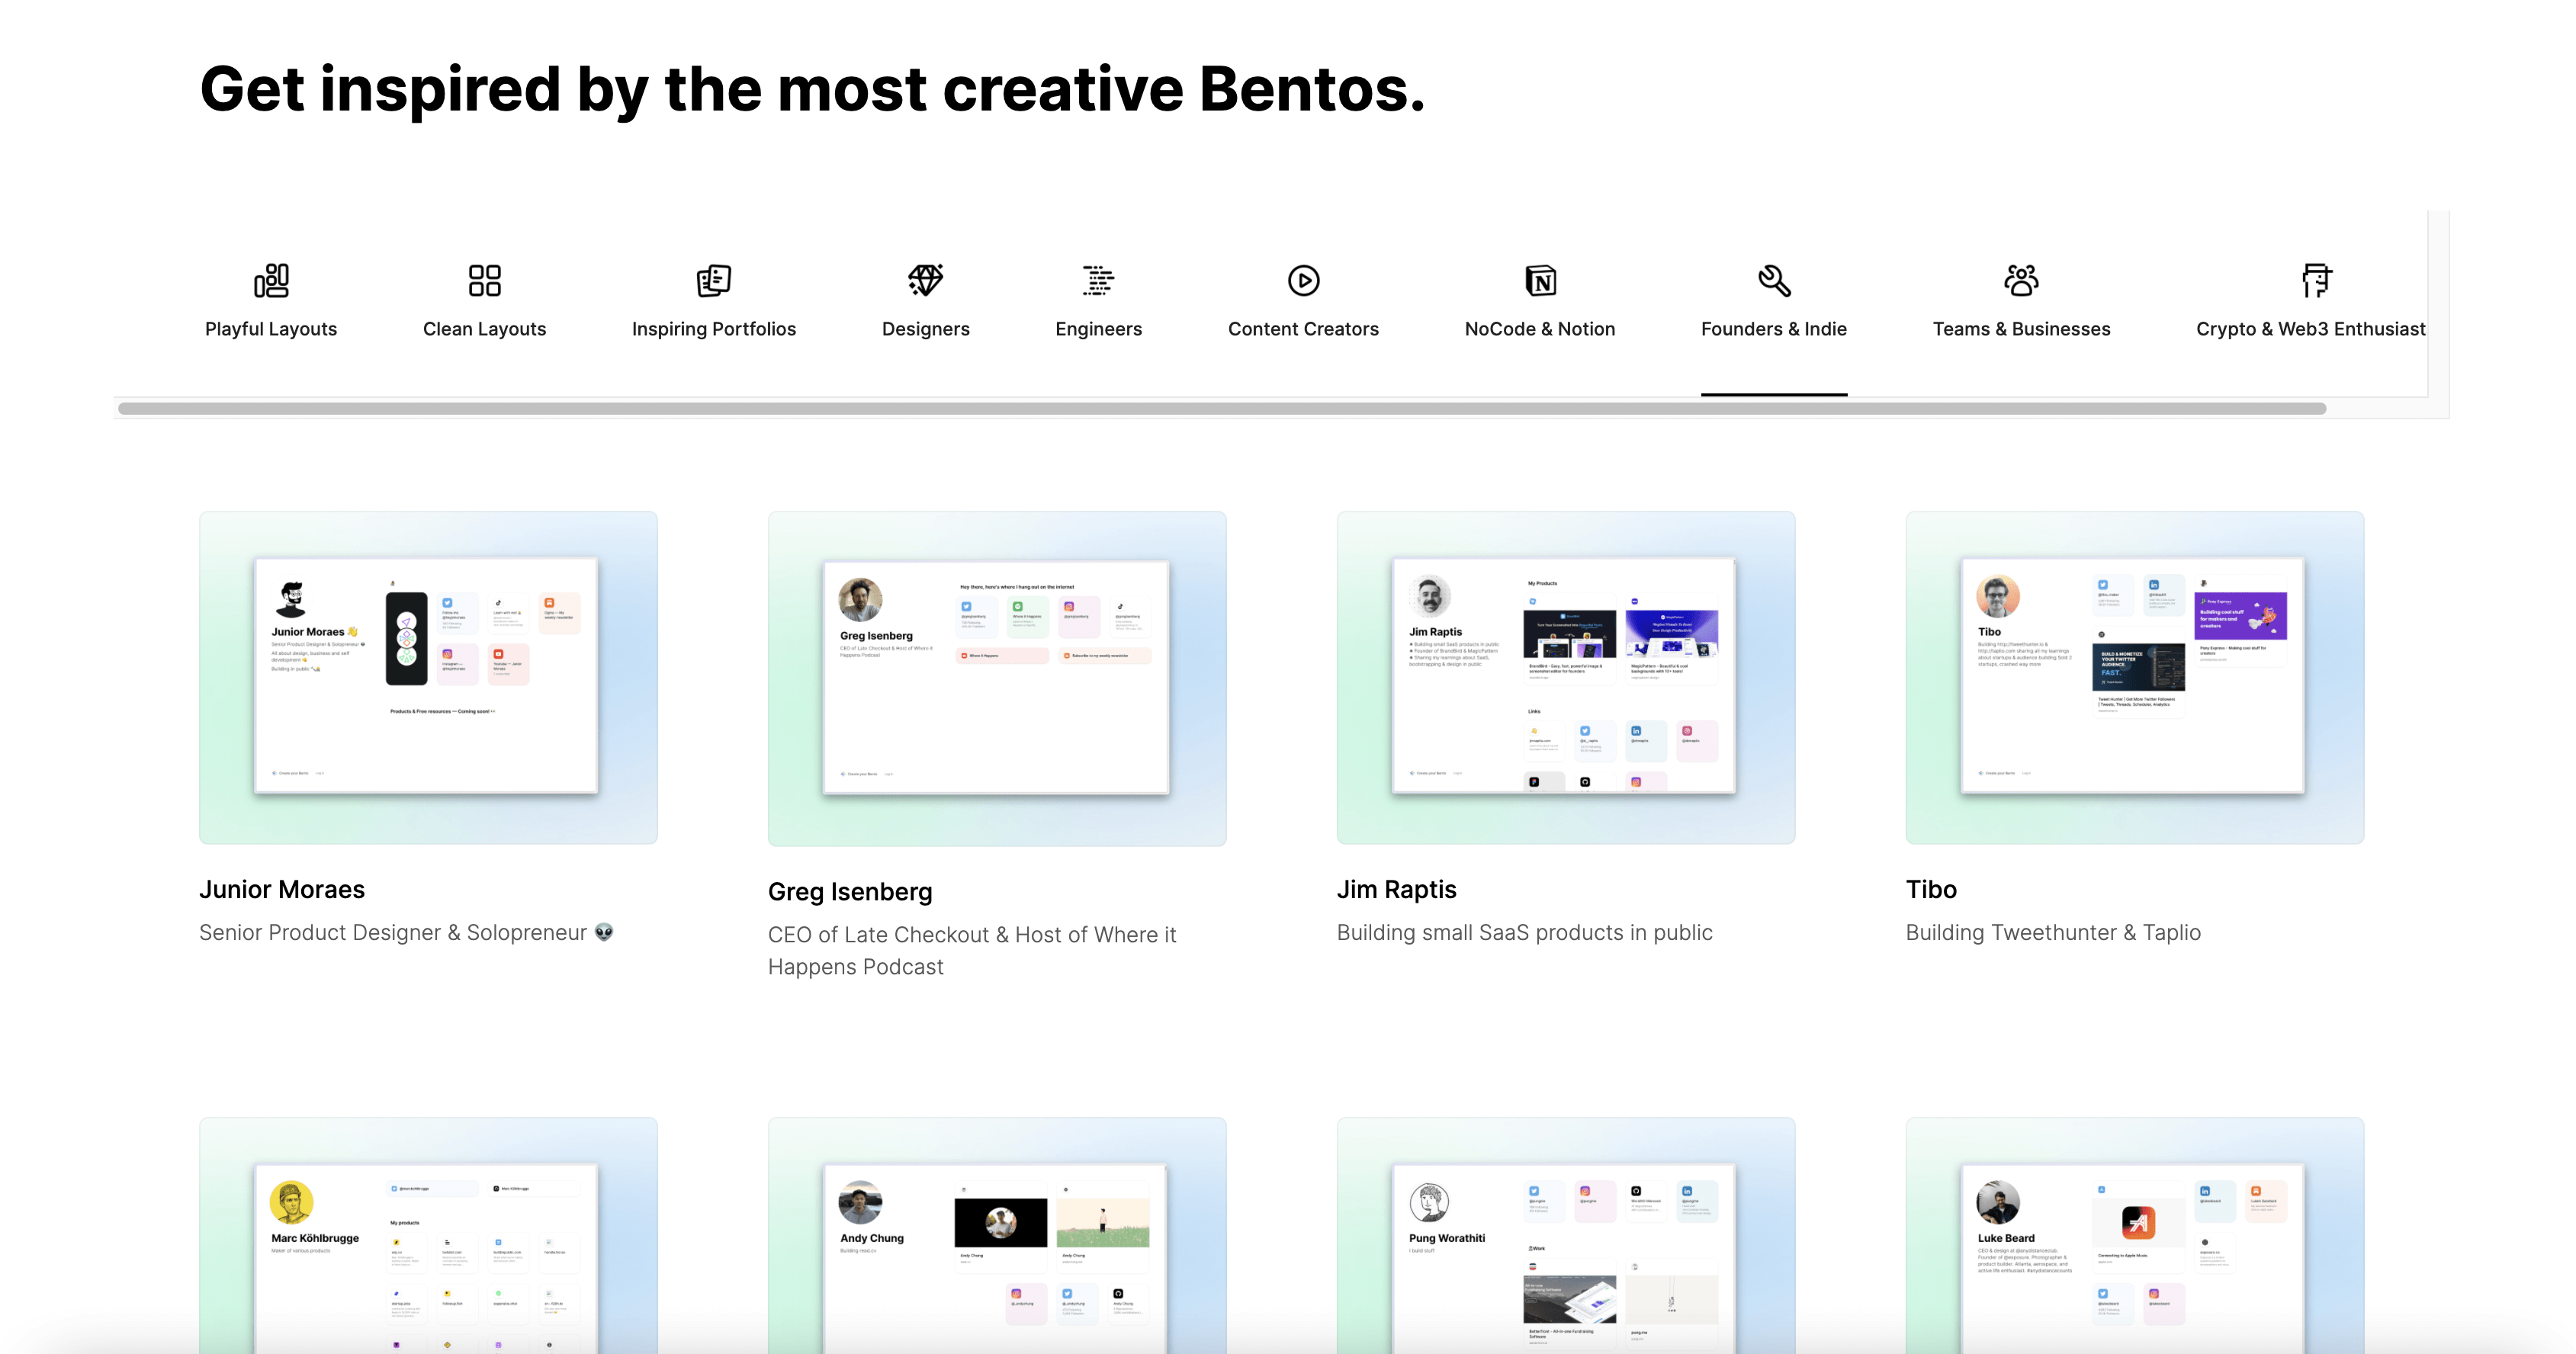Click the Engineers code icon

1098,281
